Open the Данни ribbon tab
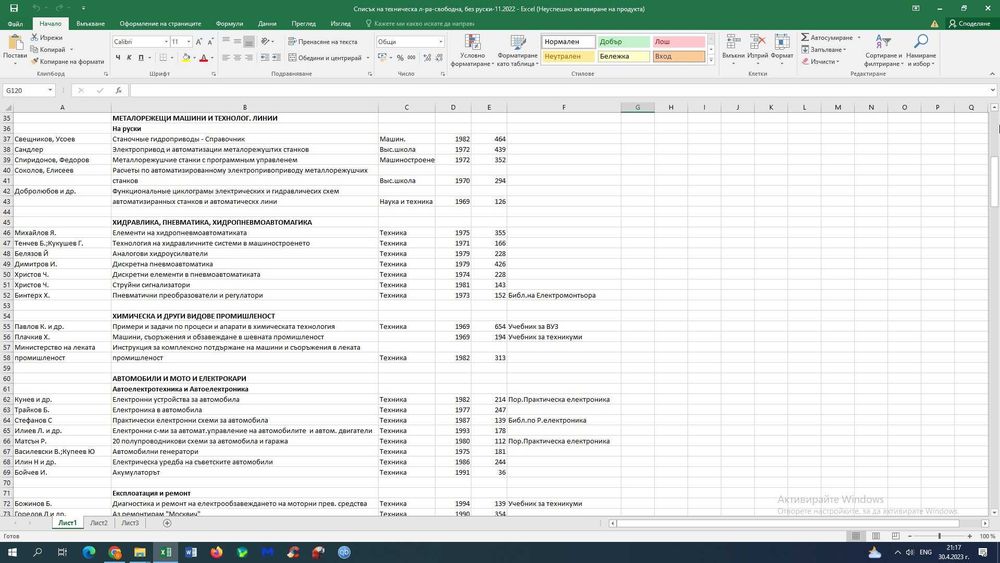 tap(267, 24)
